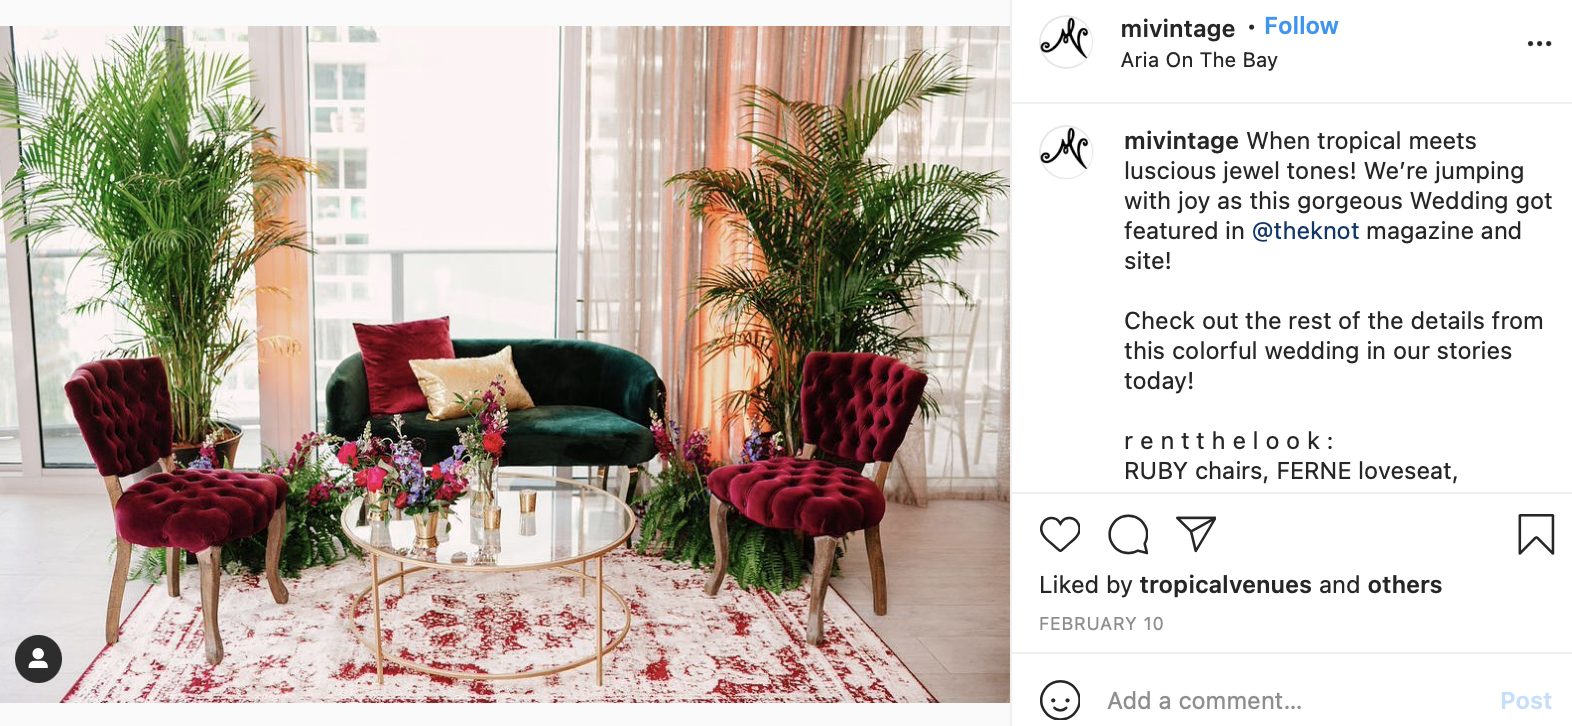
Task: Follow the mivintage account
Action: [x=1301, y=26]
